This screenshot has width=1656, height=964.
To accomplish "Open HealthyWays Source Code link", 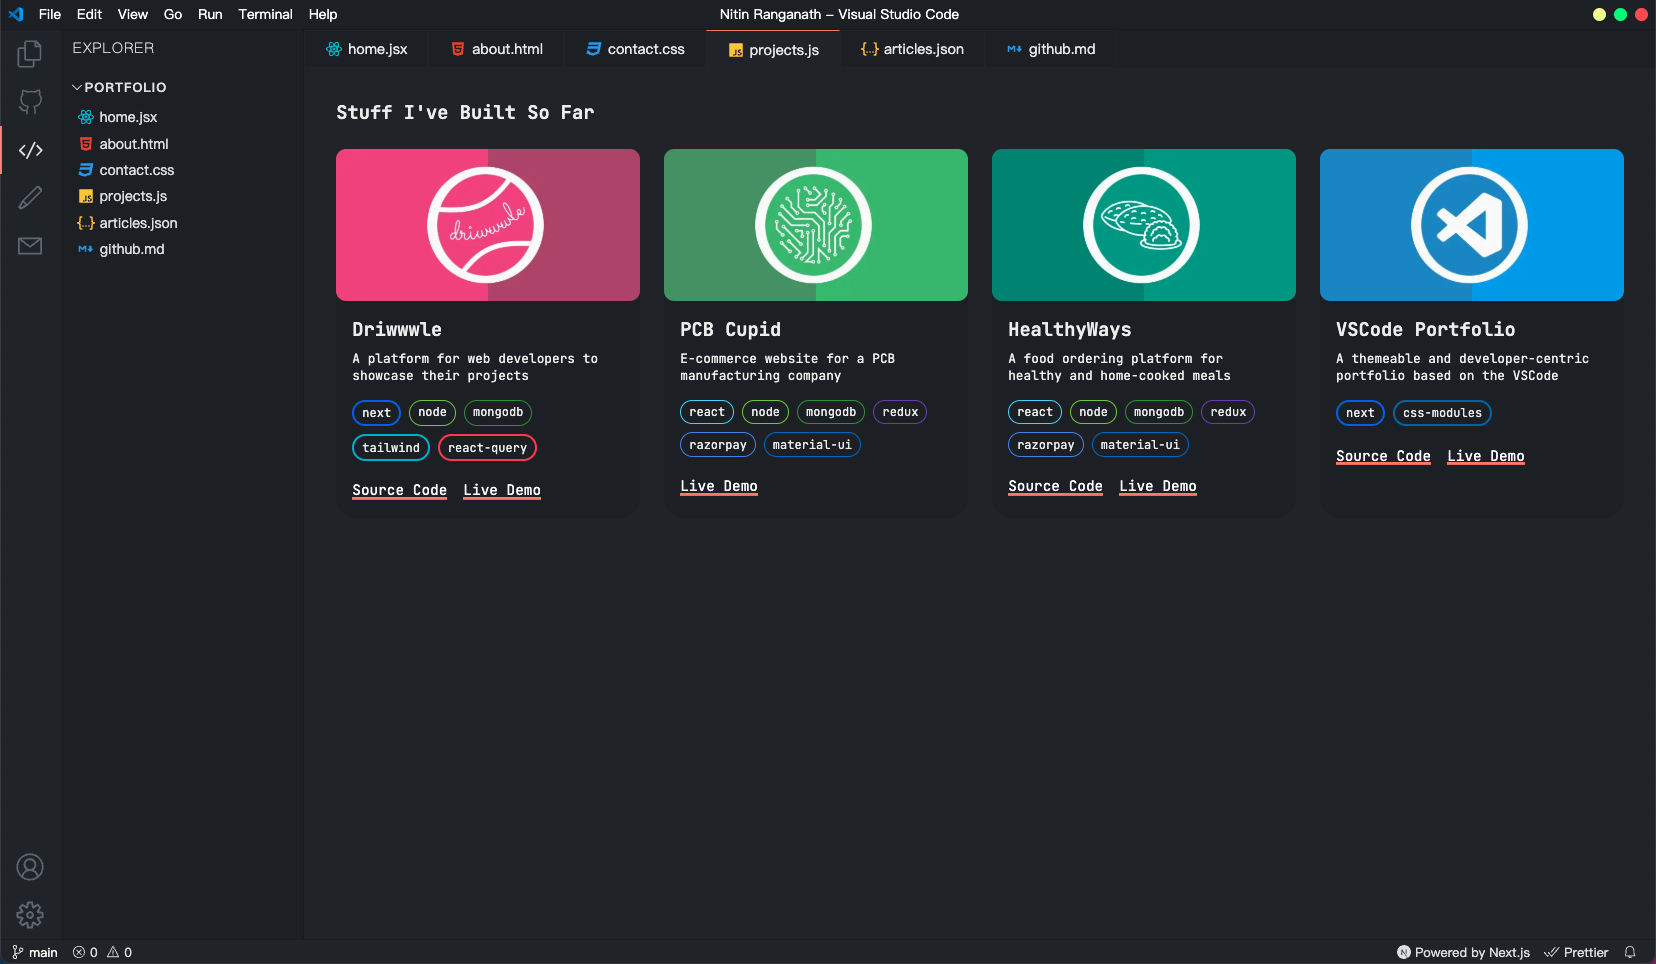I will (x=1055, y=486).
